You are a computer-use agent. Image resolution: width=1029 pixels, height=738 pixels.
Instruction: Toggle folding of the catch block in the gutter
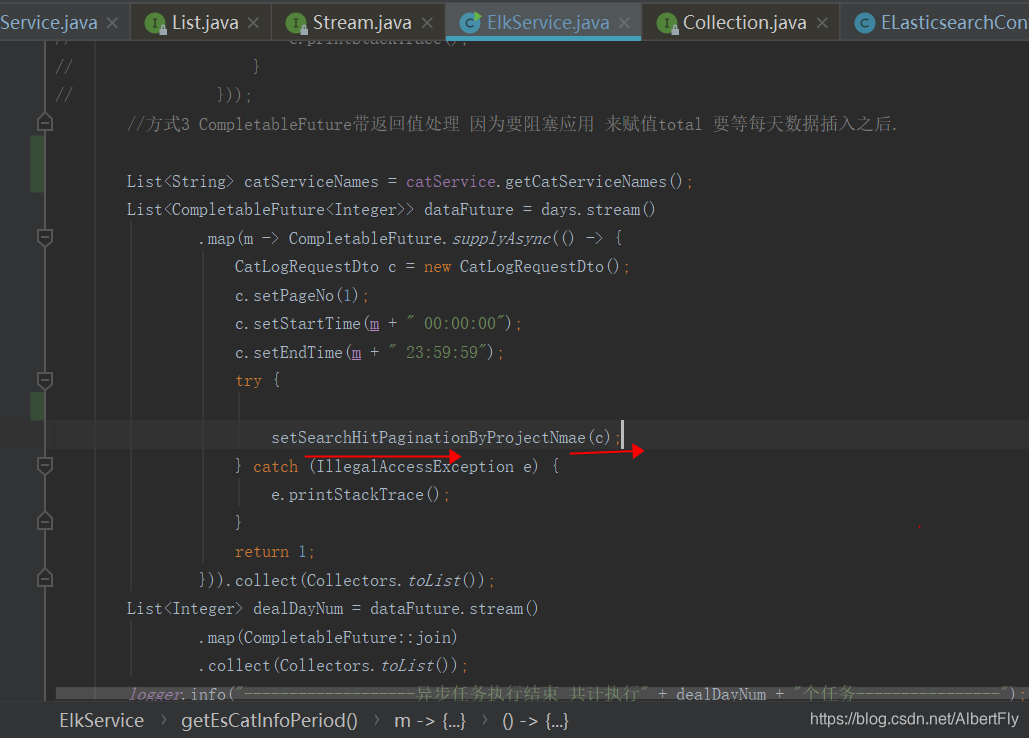(43, 465)
